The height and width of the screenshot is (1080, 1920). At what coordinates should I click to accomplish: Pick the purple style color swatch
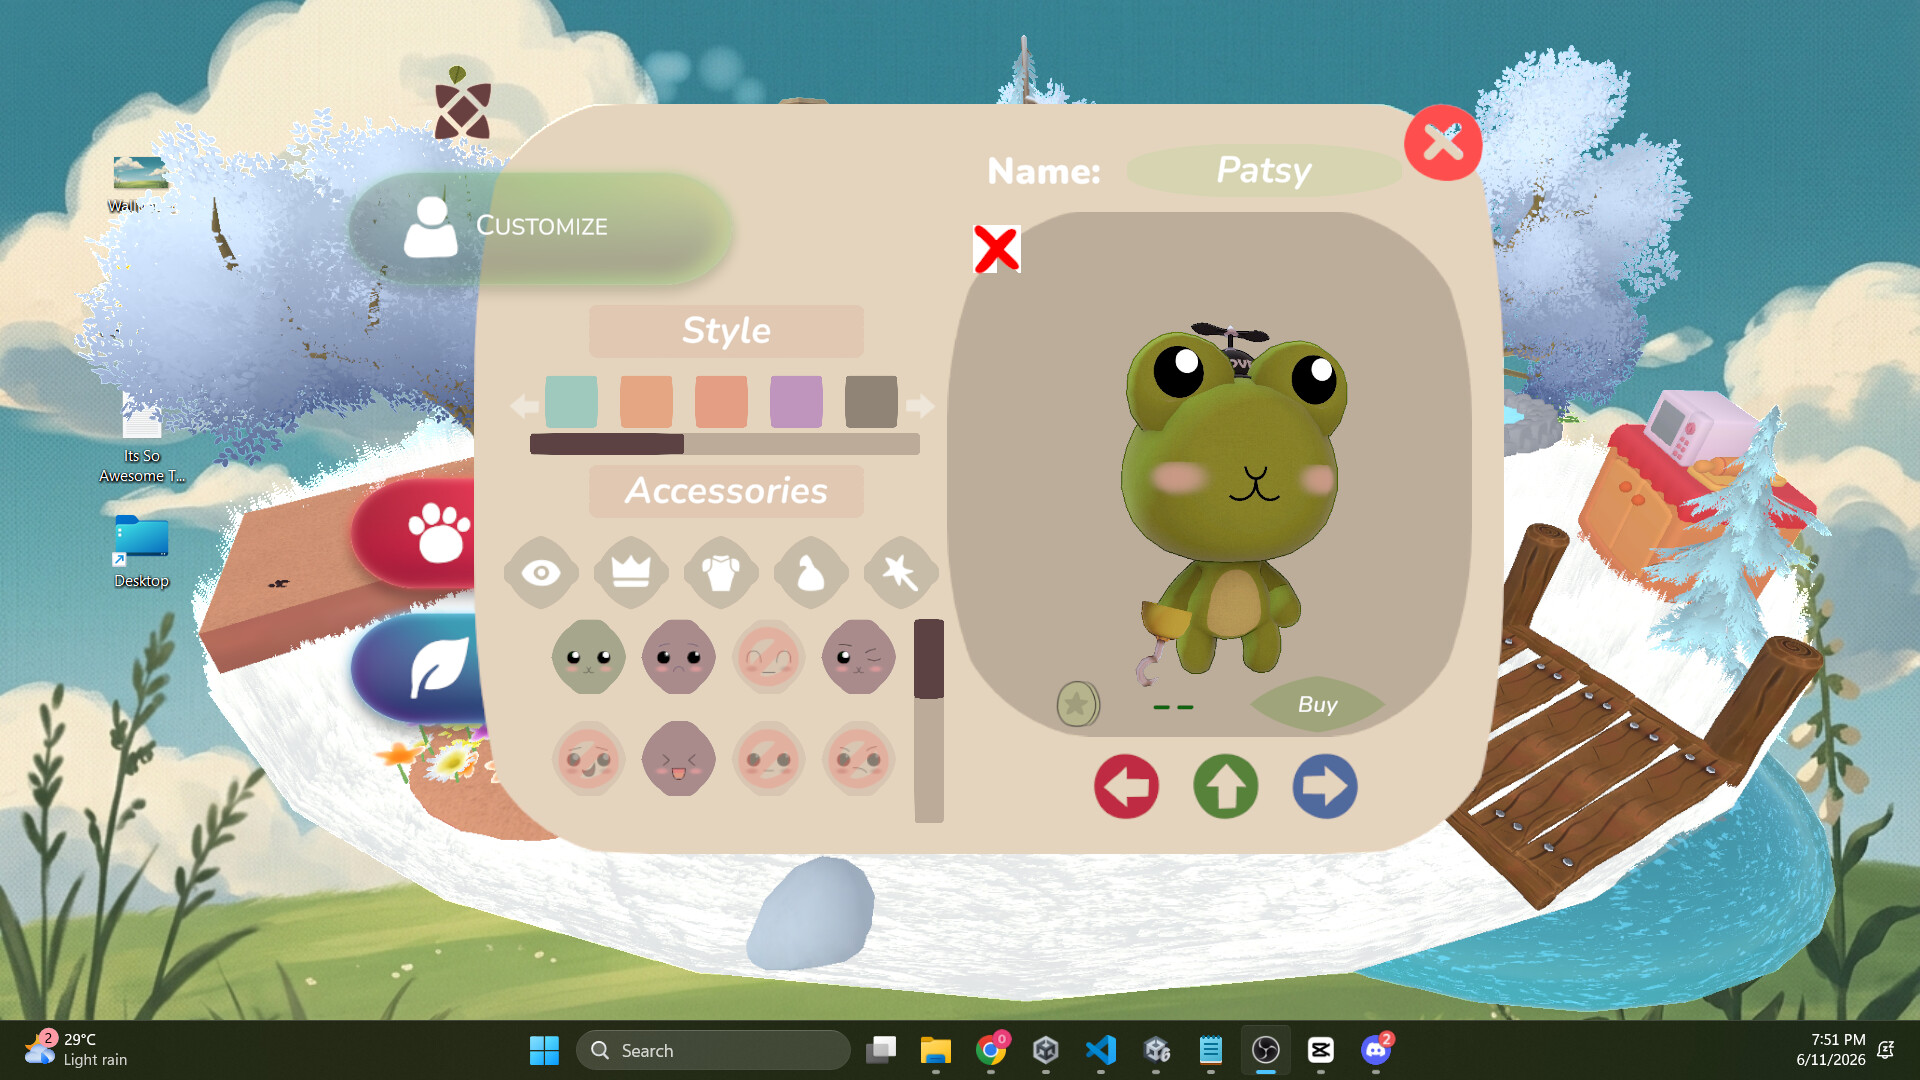pyautogui.click(x=796, y=402)
